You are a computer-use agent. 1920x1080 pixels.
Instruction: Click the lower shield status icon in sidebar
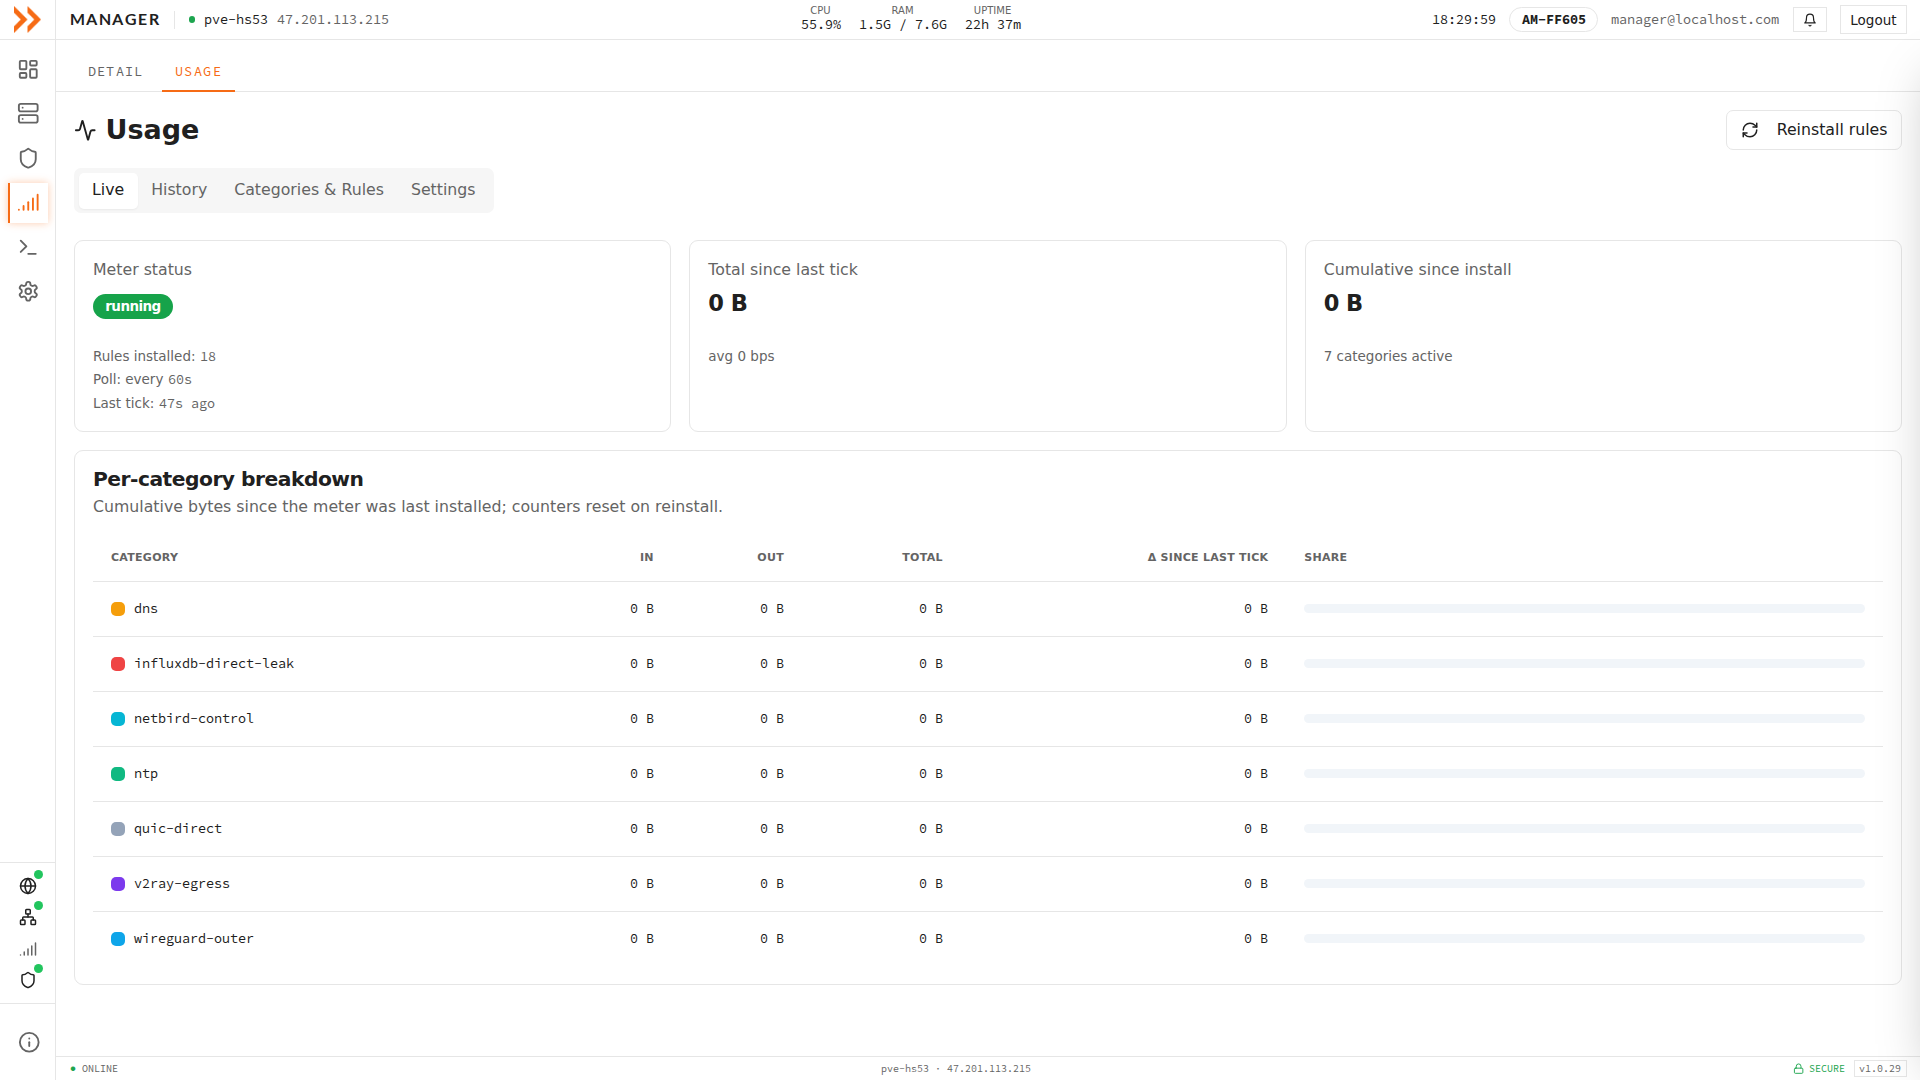28,980
